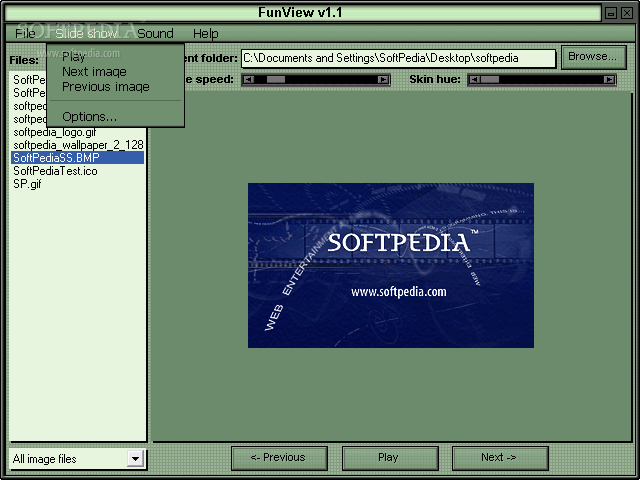Screen dimensions: 640x480
Task: Open the File menu
Action: pyautogui.click(x=25, y=33)
